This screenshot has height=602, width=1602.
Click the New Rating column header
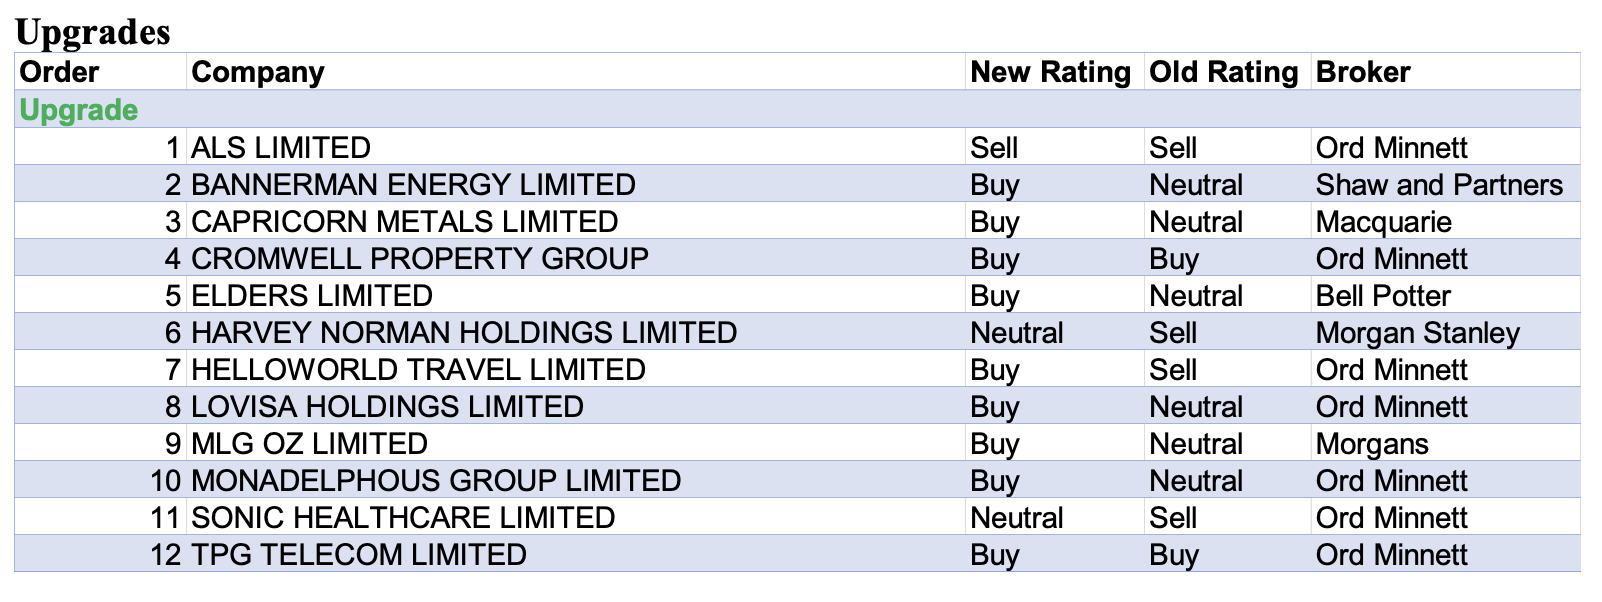1050,72
